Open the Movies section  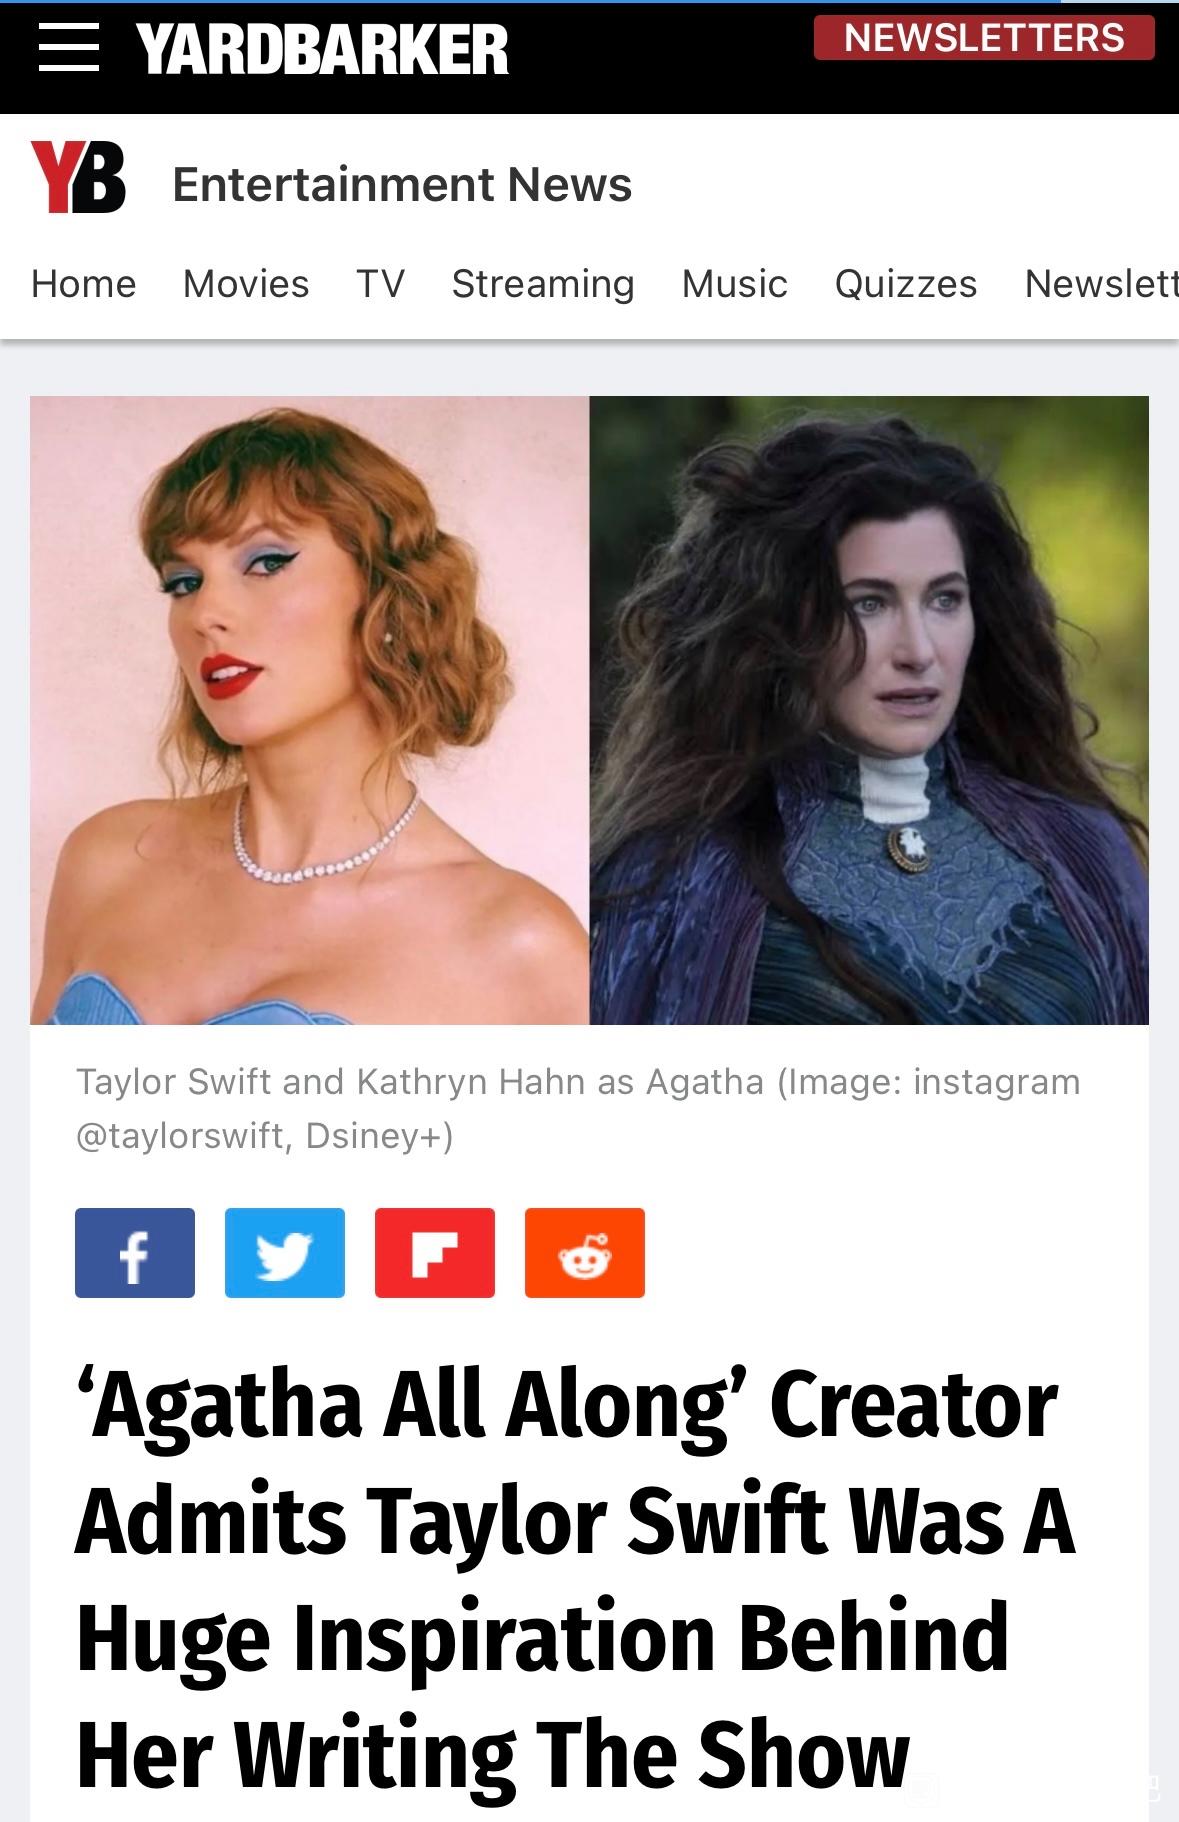pyautogui.click(x=246, y=284)
